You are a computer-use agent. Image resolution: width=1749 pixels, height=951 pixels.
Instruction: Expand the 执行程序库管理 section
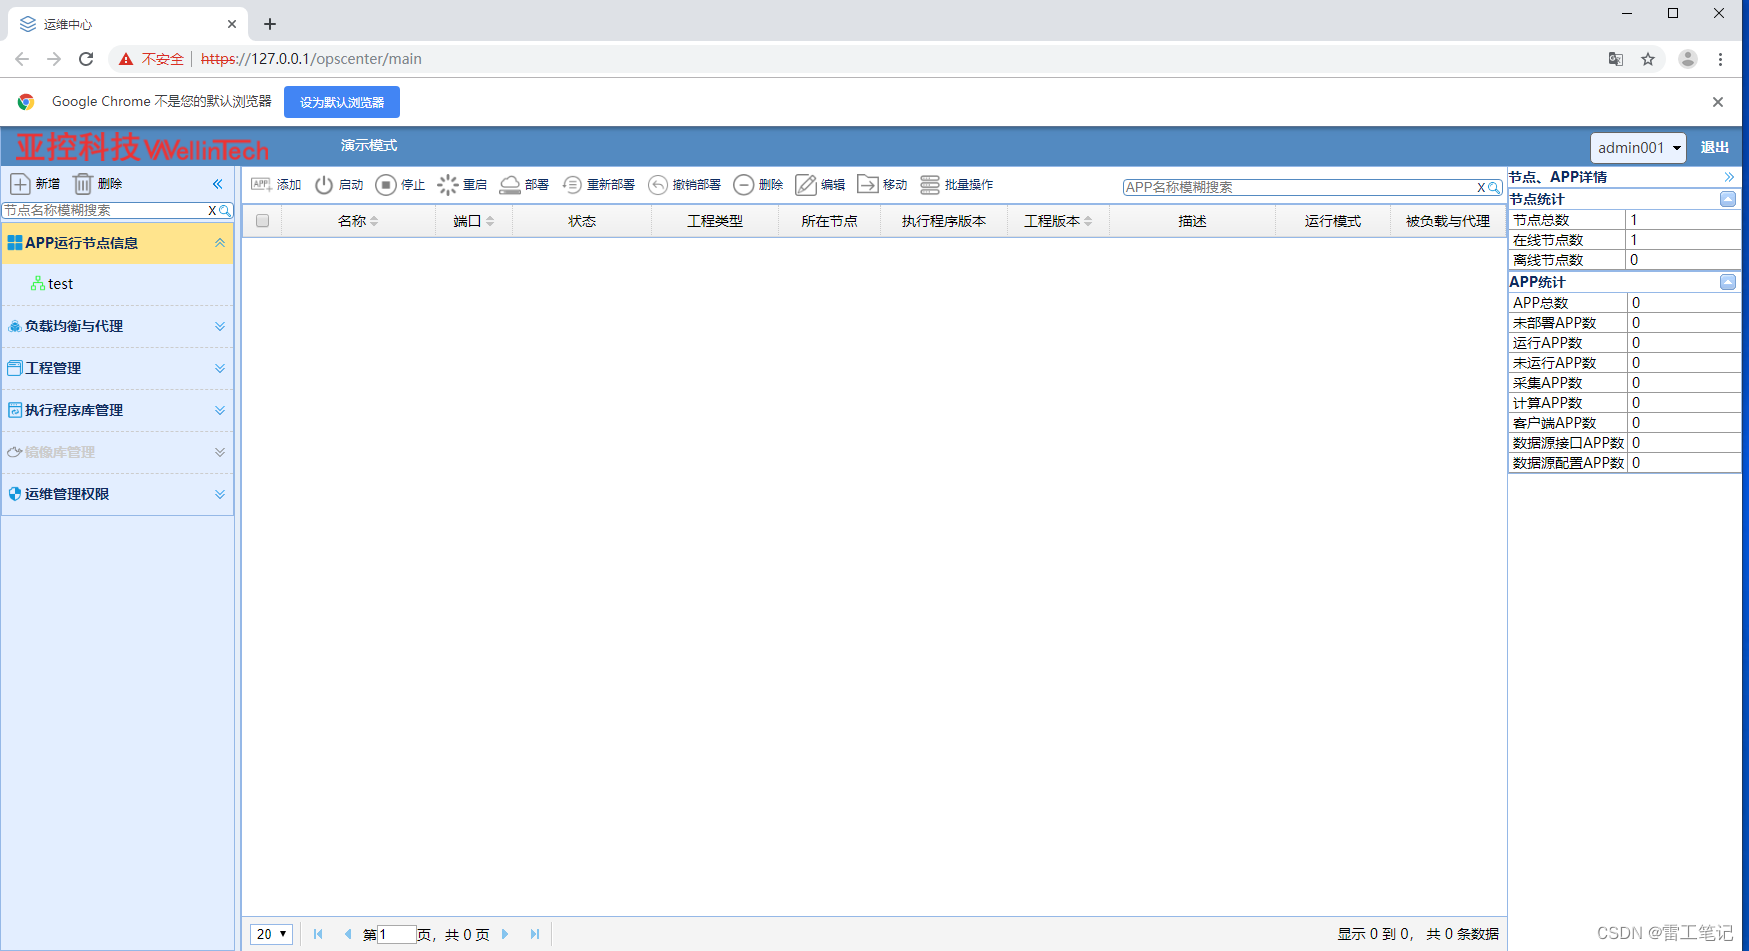tap(220, 411)
